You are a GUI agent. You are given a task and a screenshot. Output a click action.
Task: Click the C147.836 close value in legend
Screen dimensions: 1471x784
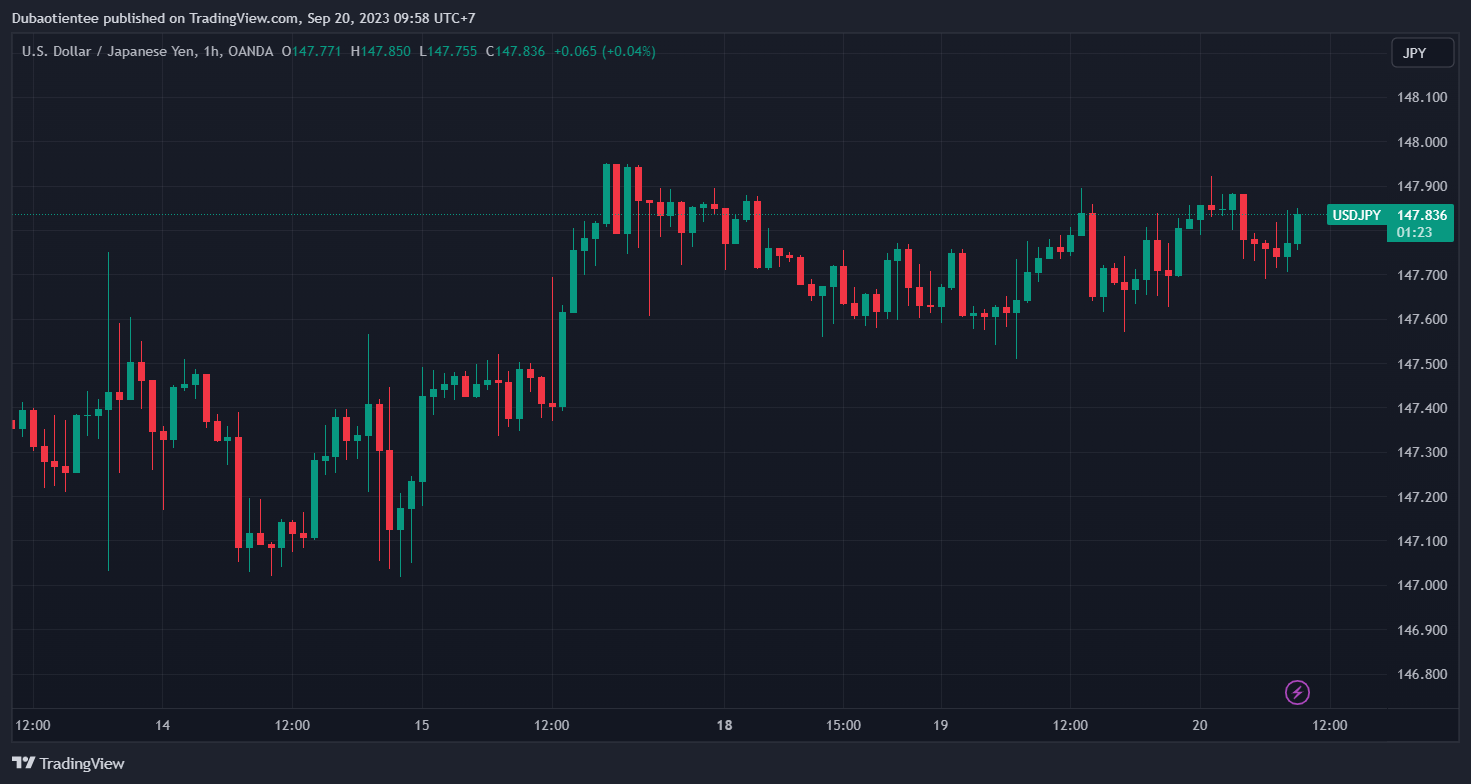click(515, 51)
